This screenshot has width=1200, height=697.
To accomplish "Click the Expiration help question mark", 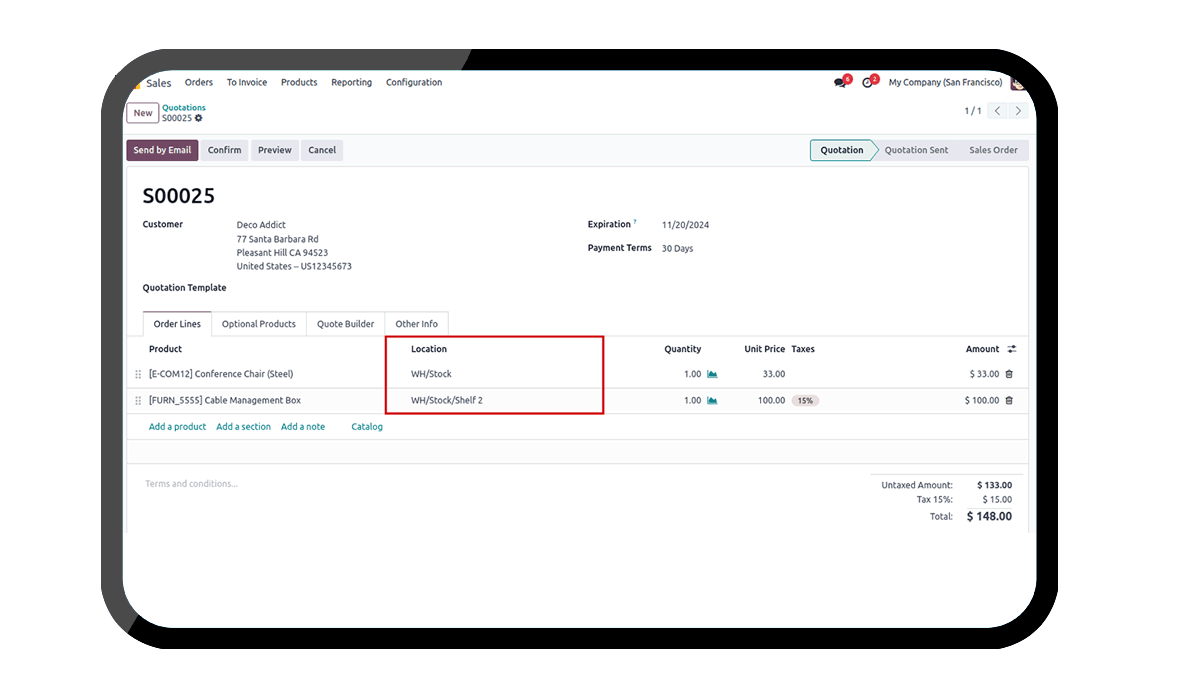I will click(x=635, y=222).
